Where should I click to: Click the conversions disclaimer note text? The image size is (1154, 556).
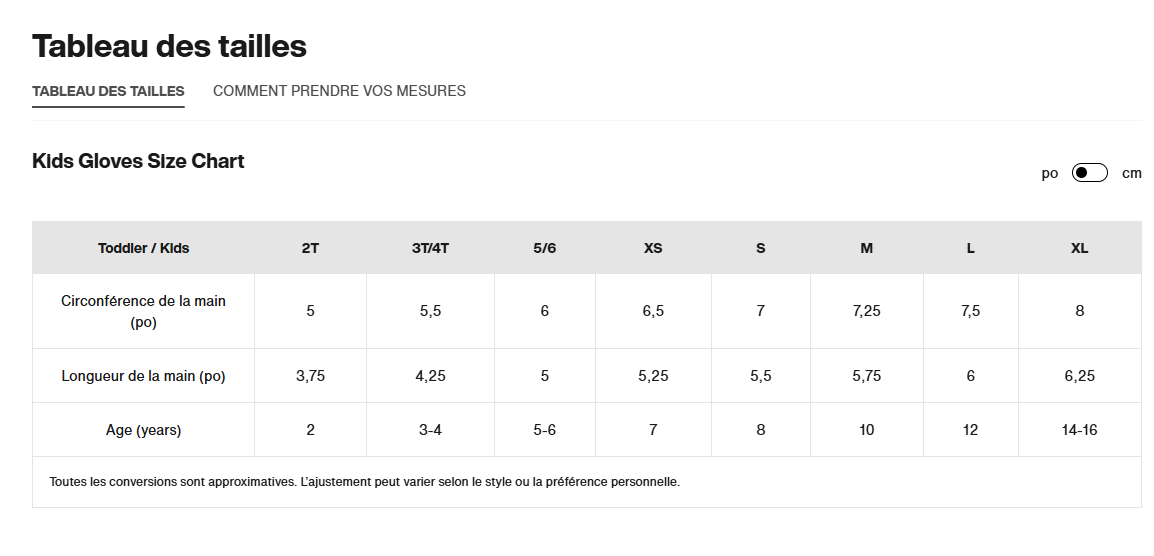pyautogui.click(x=364, y=482)
